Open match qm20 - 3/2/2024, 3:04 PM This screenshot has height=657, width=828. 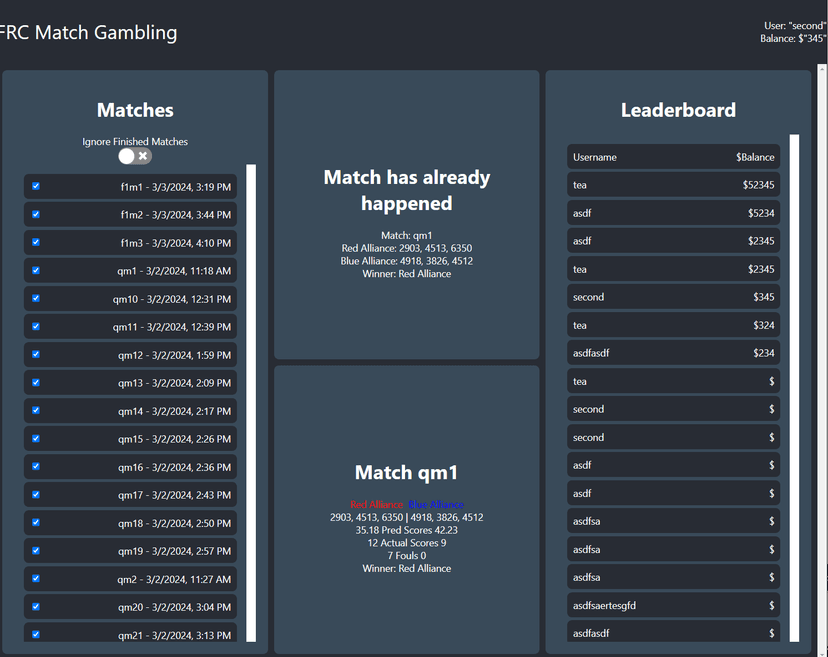[130, 607]
